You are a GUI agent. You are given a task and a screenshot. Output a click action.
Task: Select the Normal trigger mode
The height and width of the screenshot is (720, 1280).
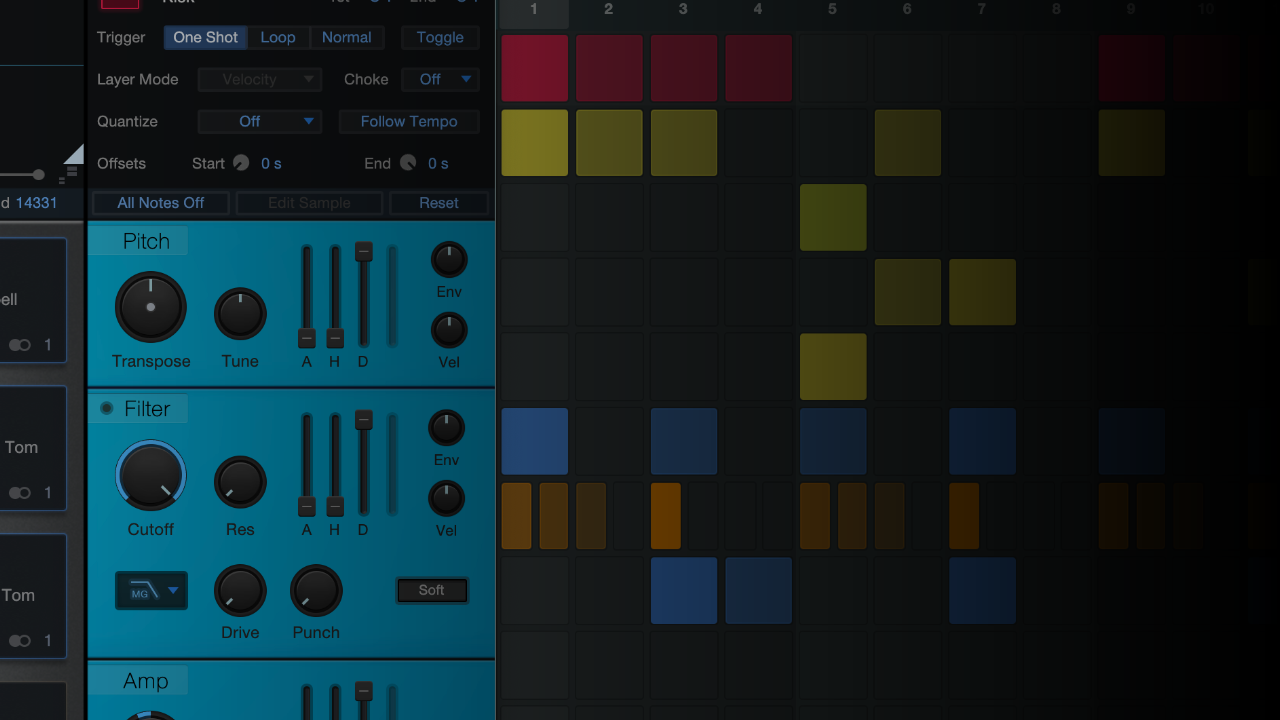(x=347, y=37)
